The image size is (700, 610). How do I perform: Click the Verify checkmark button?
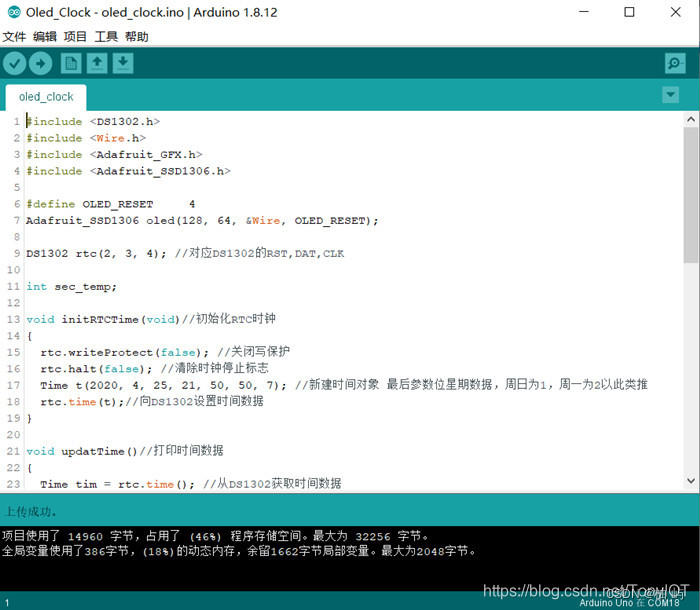pos(14,63)
